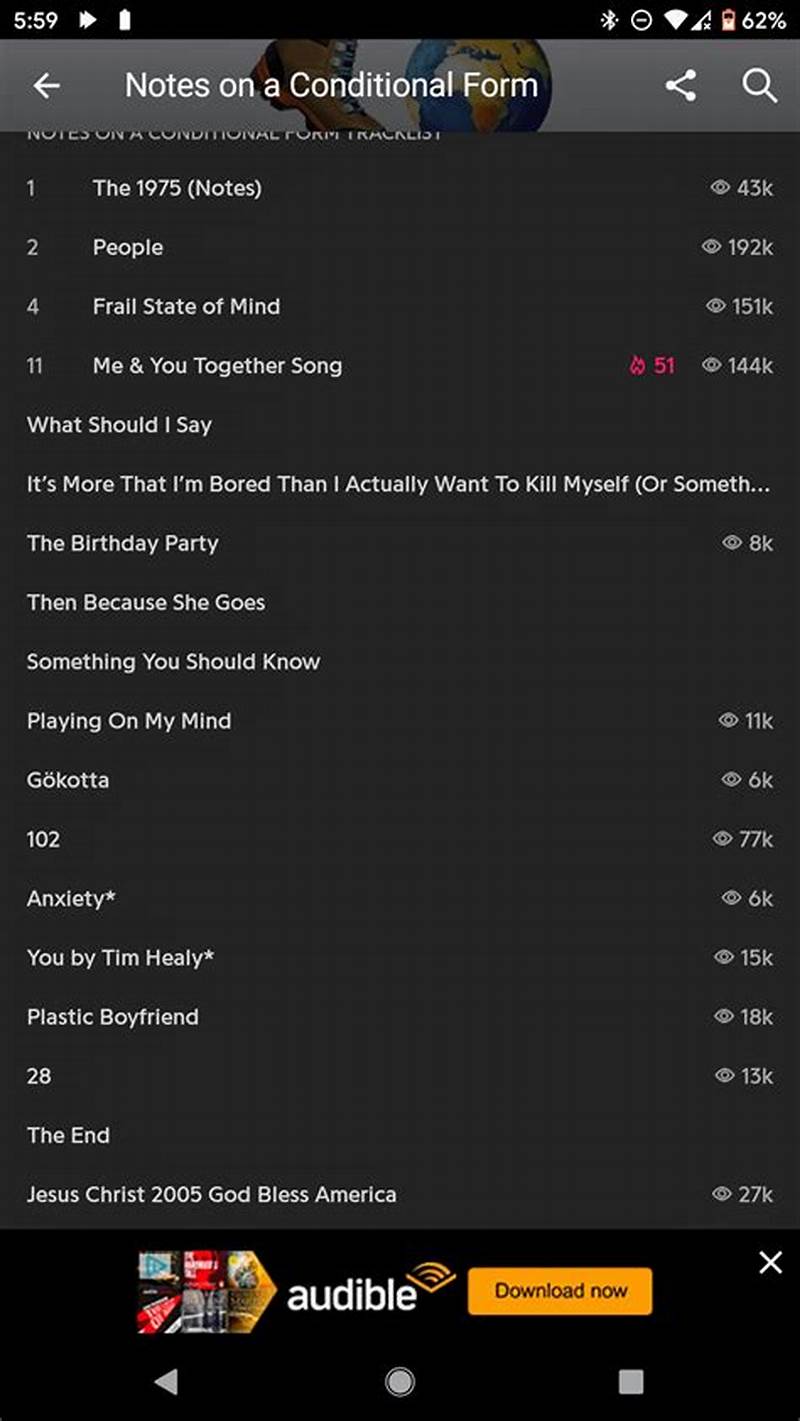Open the track Gökotta
Viewport: 800px width, 1421px height.
click(67, 780)
